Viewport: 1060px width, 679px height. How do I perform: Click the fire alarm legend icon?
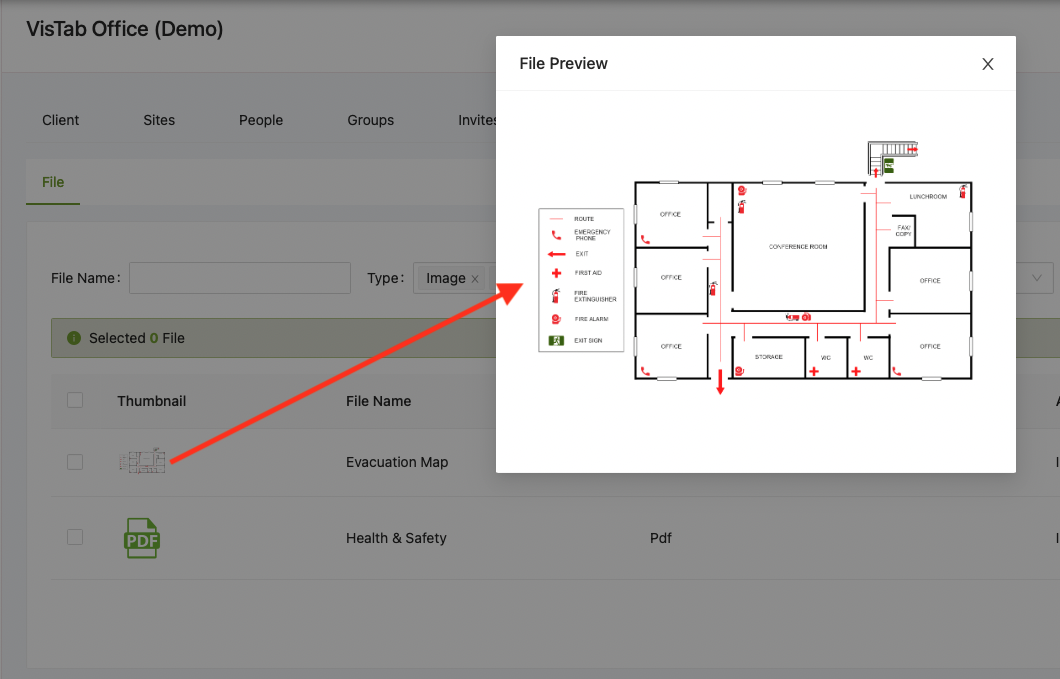click(x=556, y=319)
